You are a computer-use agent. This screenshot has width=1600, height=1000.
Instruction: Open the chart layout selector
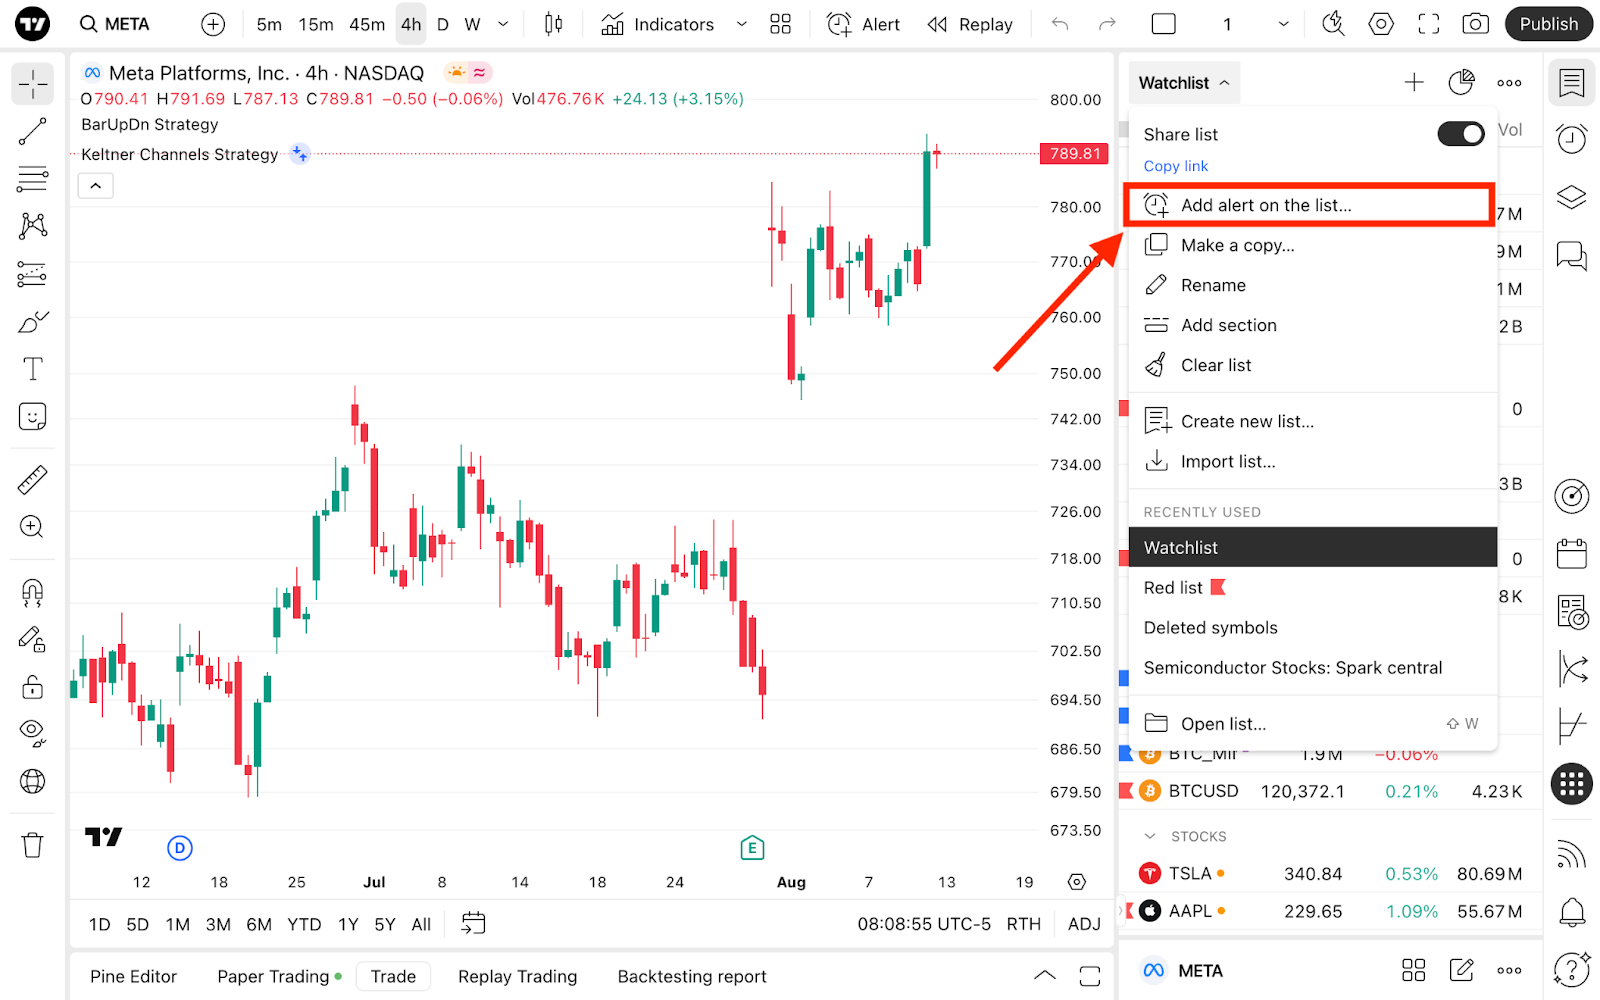[x=1164, y=24]
